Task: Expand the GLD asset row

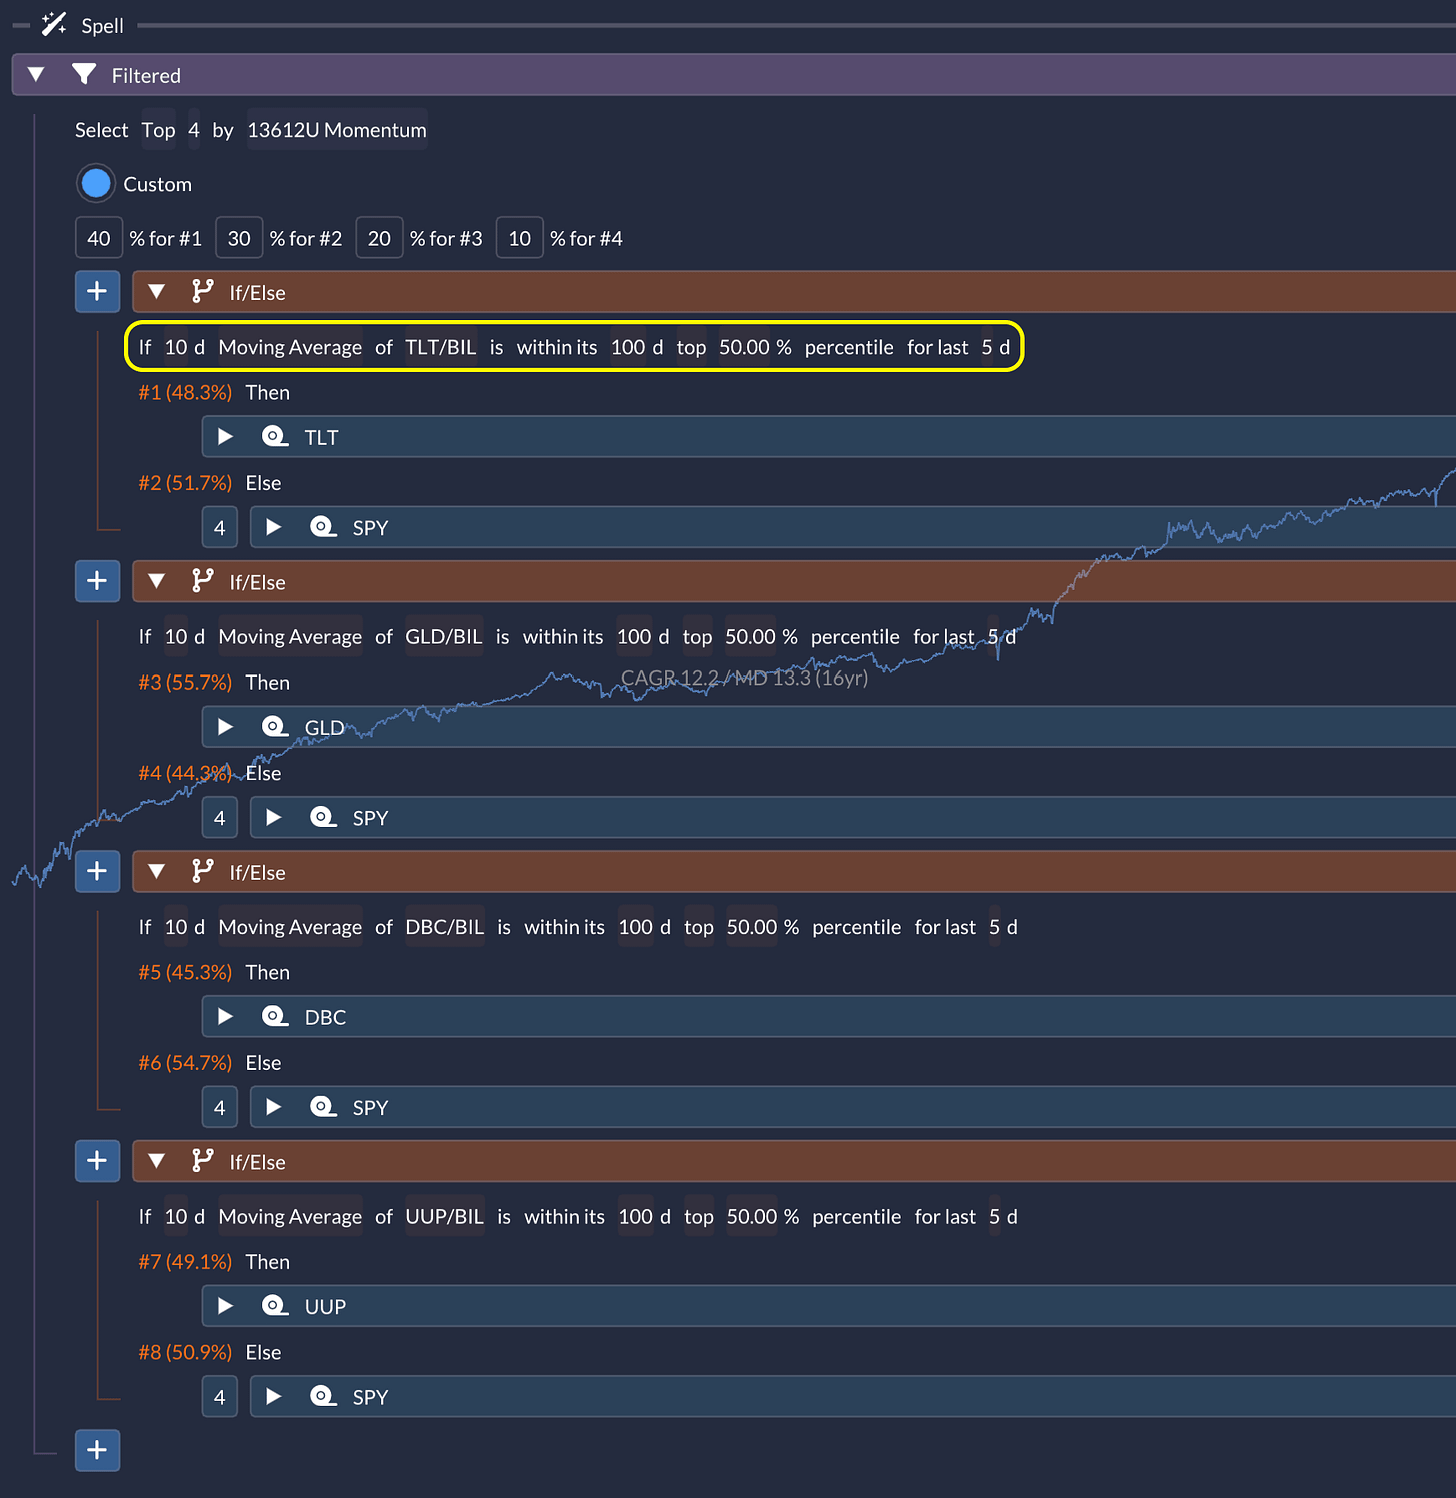Action: pos(226,727)
